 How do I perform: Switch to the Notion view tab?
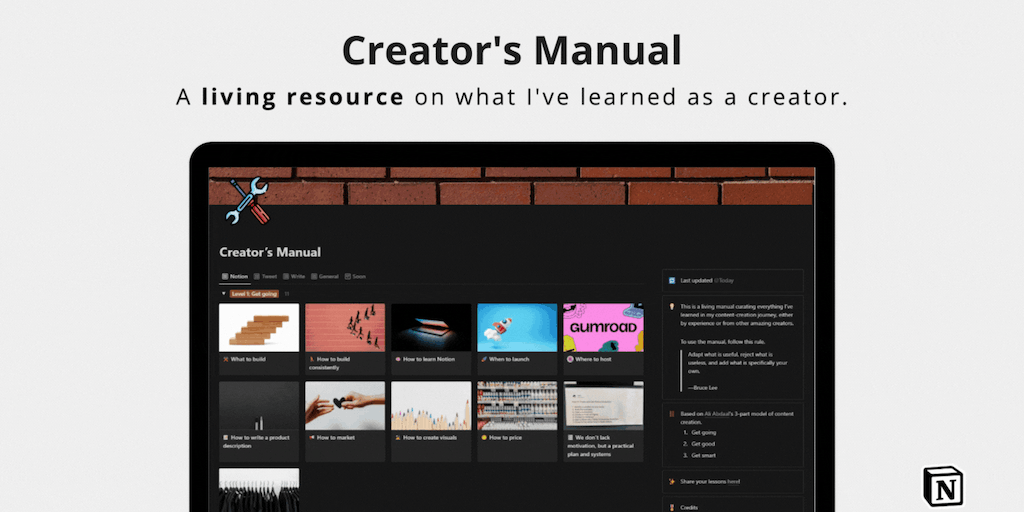click(x=234, y=276)
